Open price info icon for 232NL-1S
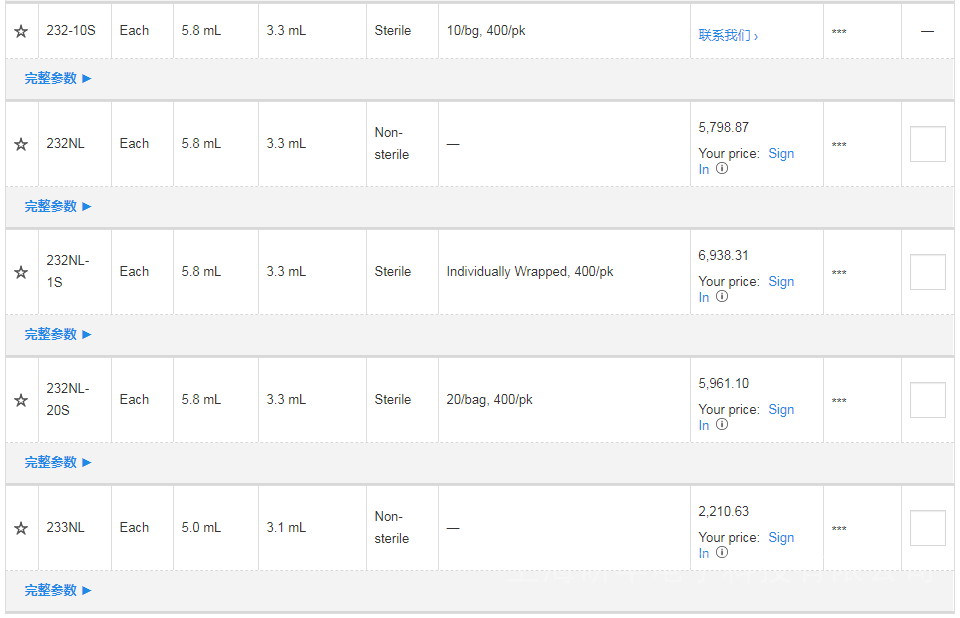Screen dimensions: 960x618 point(722,297)
